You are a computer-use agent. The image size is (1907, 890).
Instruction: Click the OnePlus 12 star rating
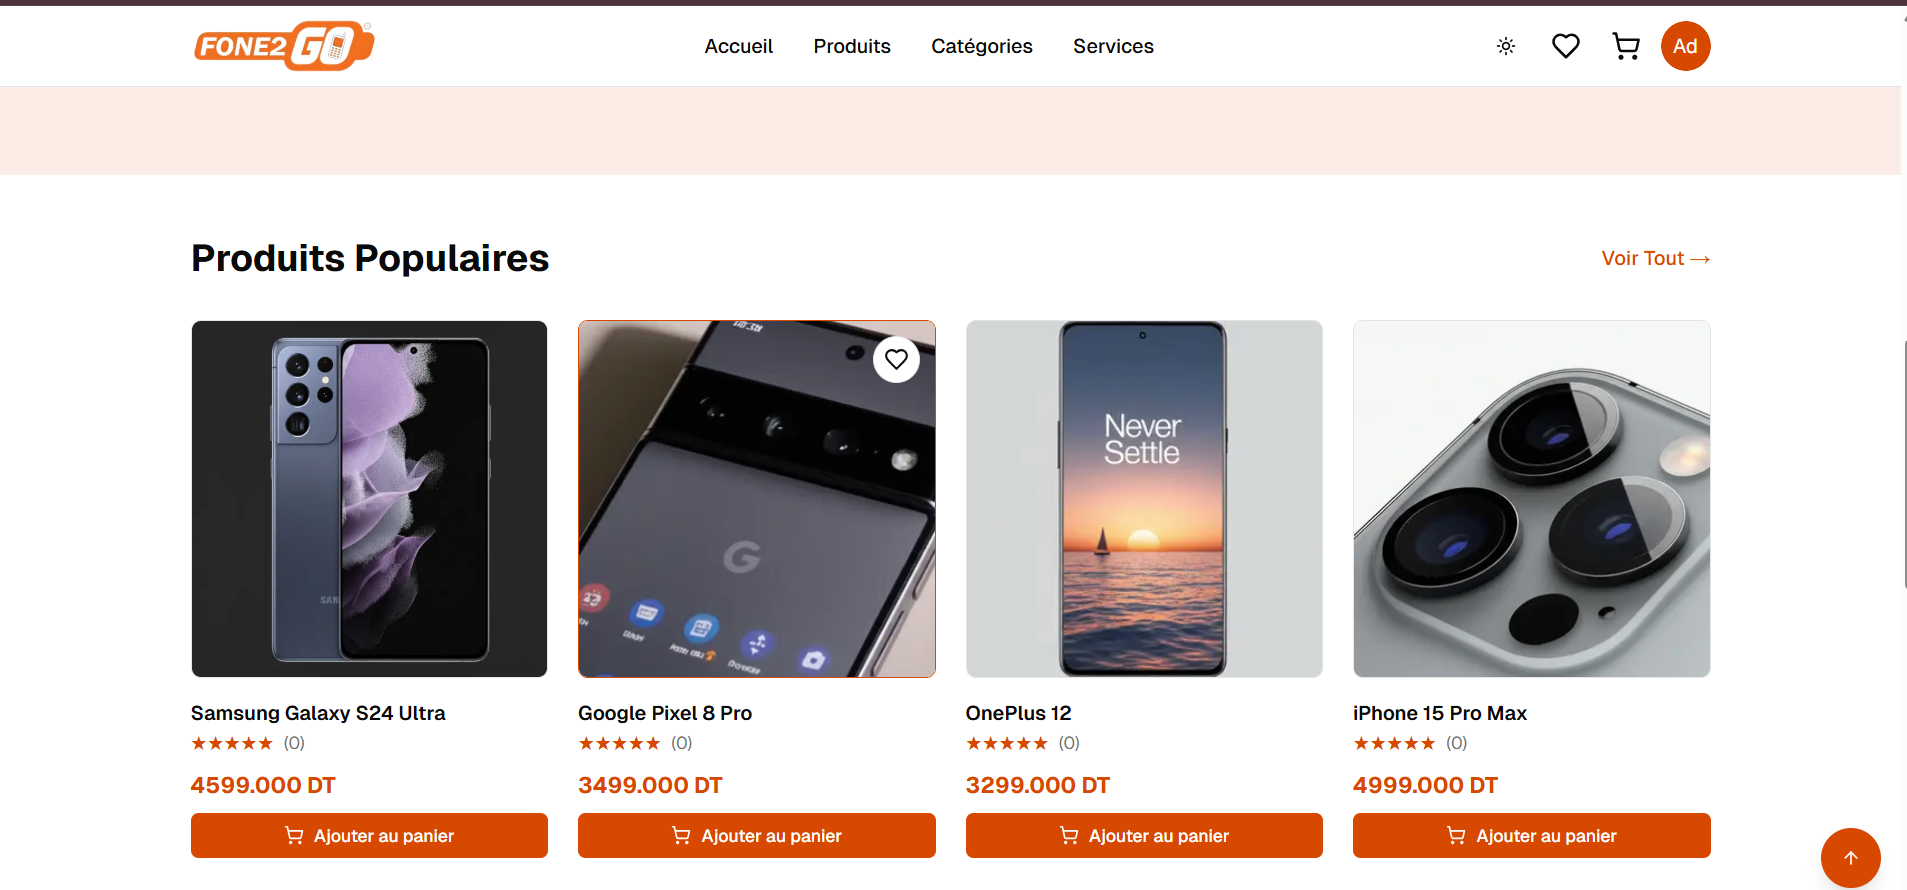coord(1007,743)
